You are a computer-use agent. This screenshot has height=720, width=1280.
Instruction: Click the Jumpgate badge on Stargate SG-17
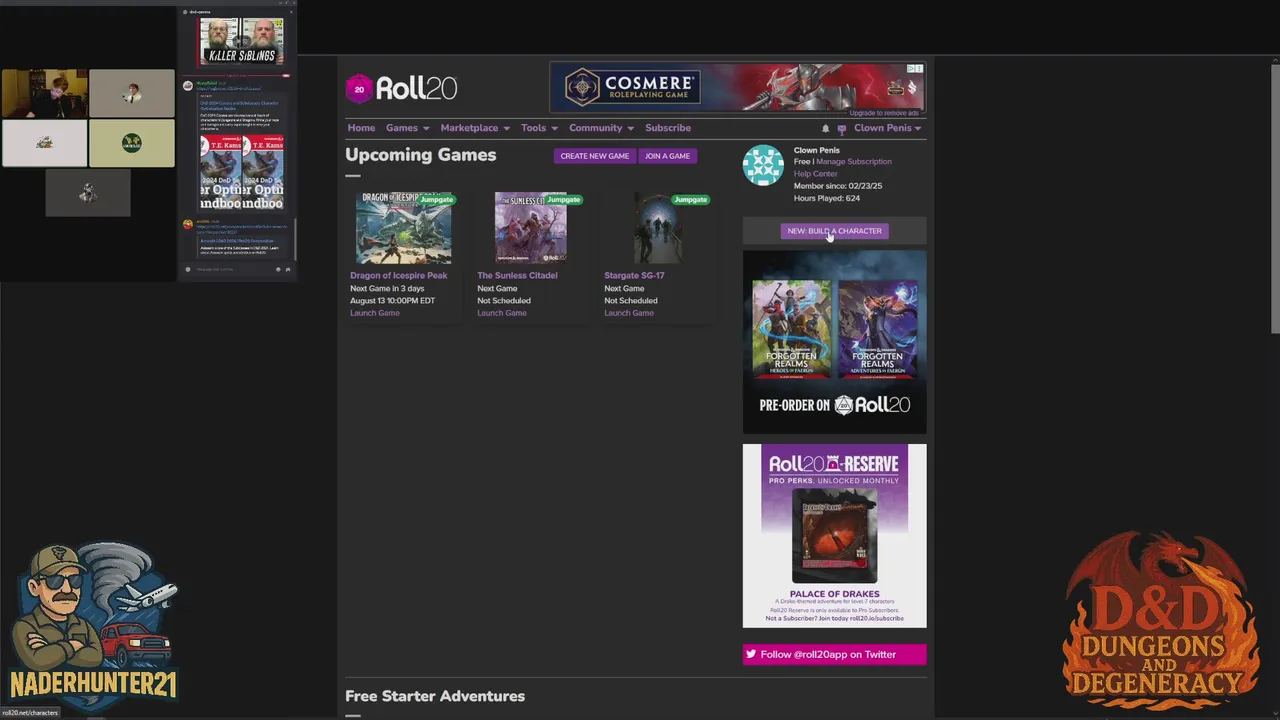pos(690,199)
